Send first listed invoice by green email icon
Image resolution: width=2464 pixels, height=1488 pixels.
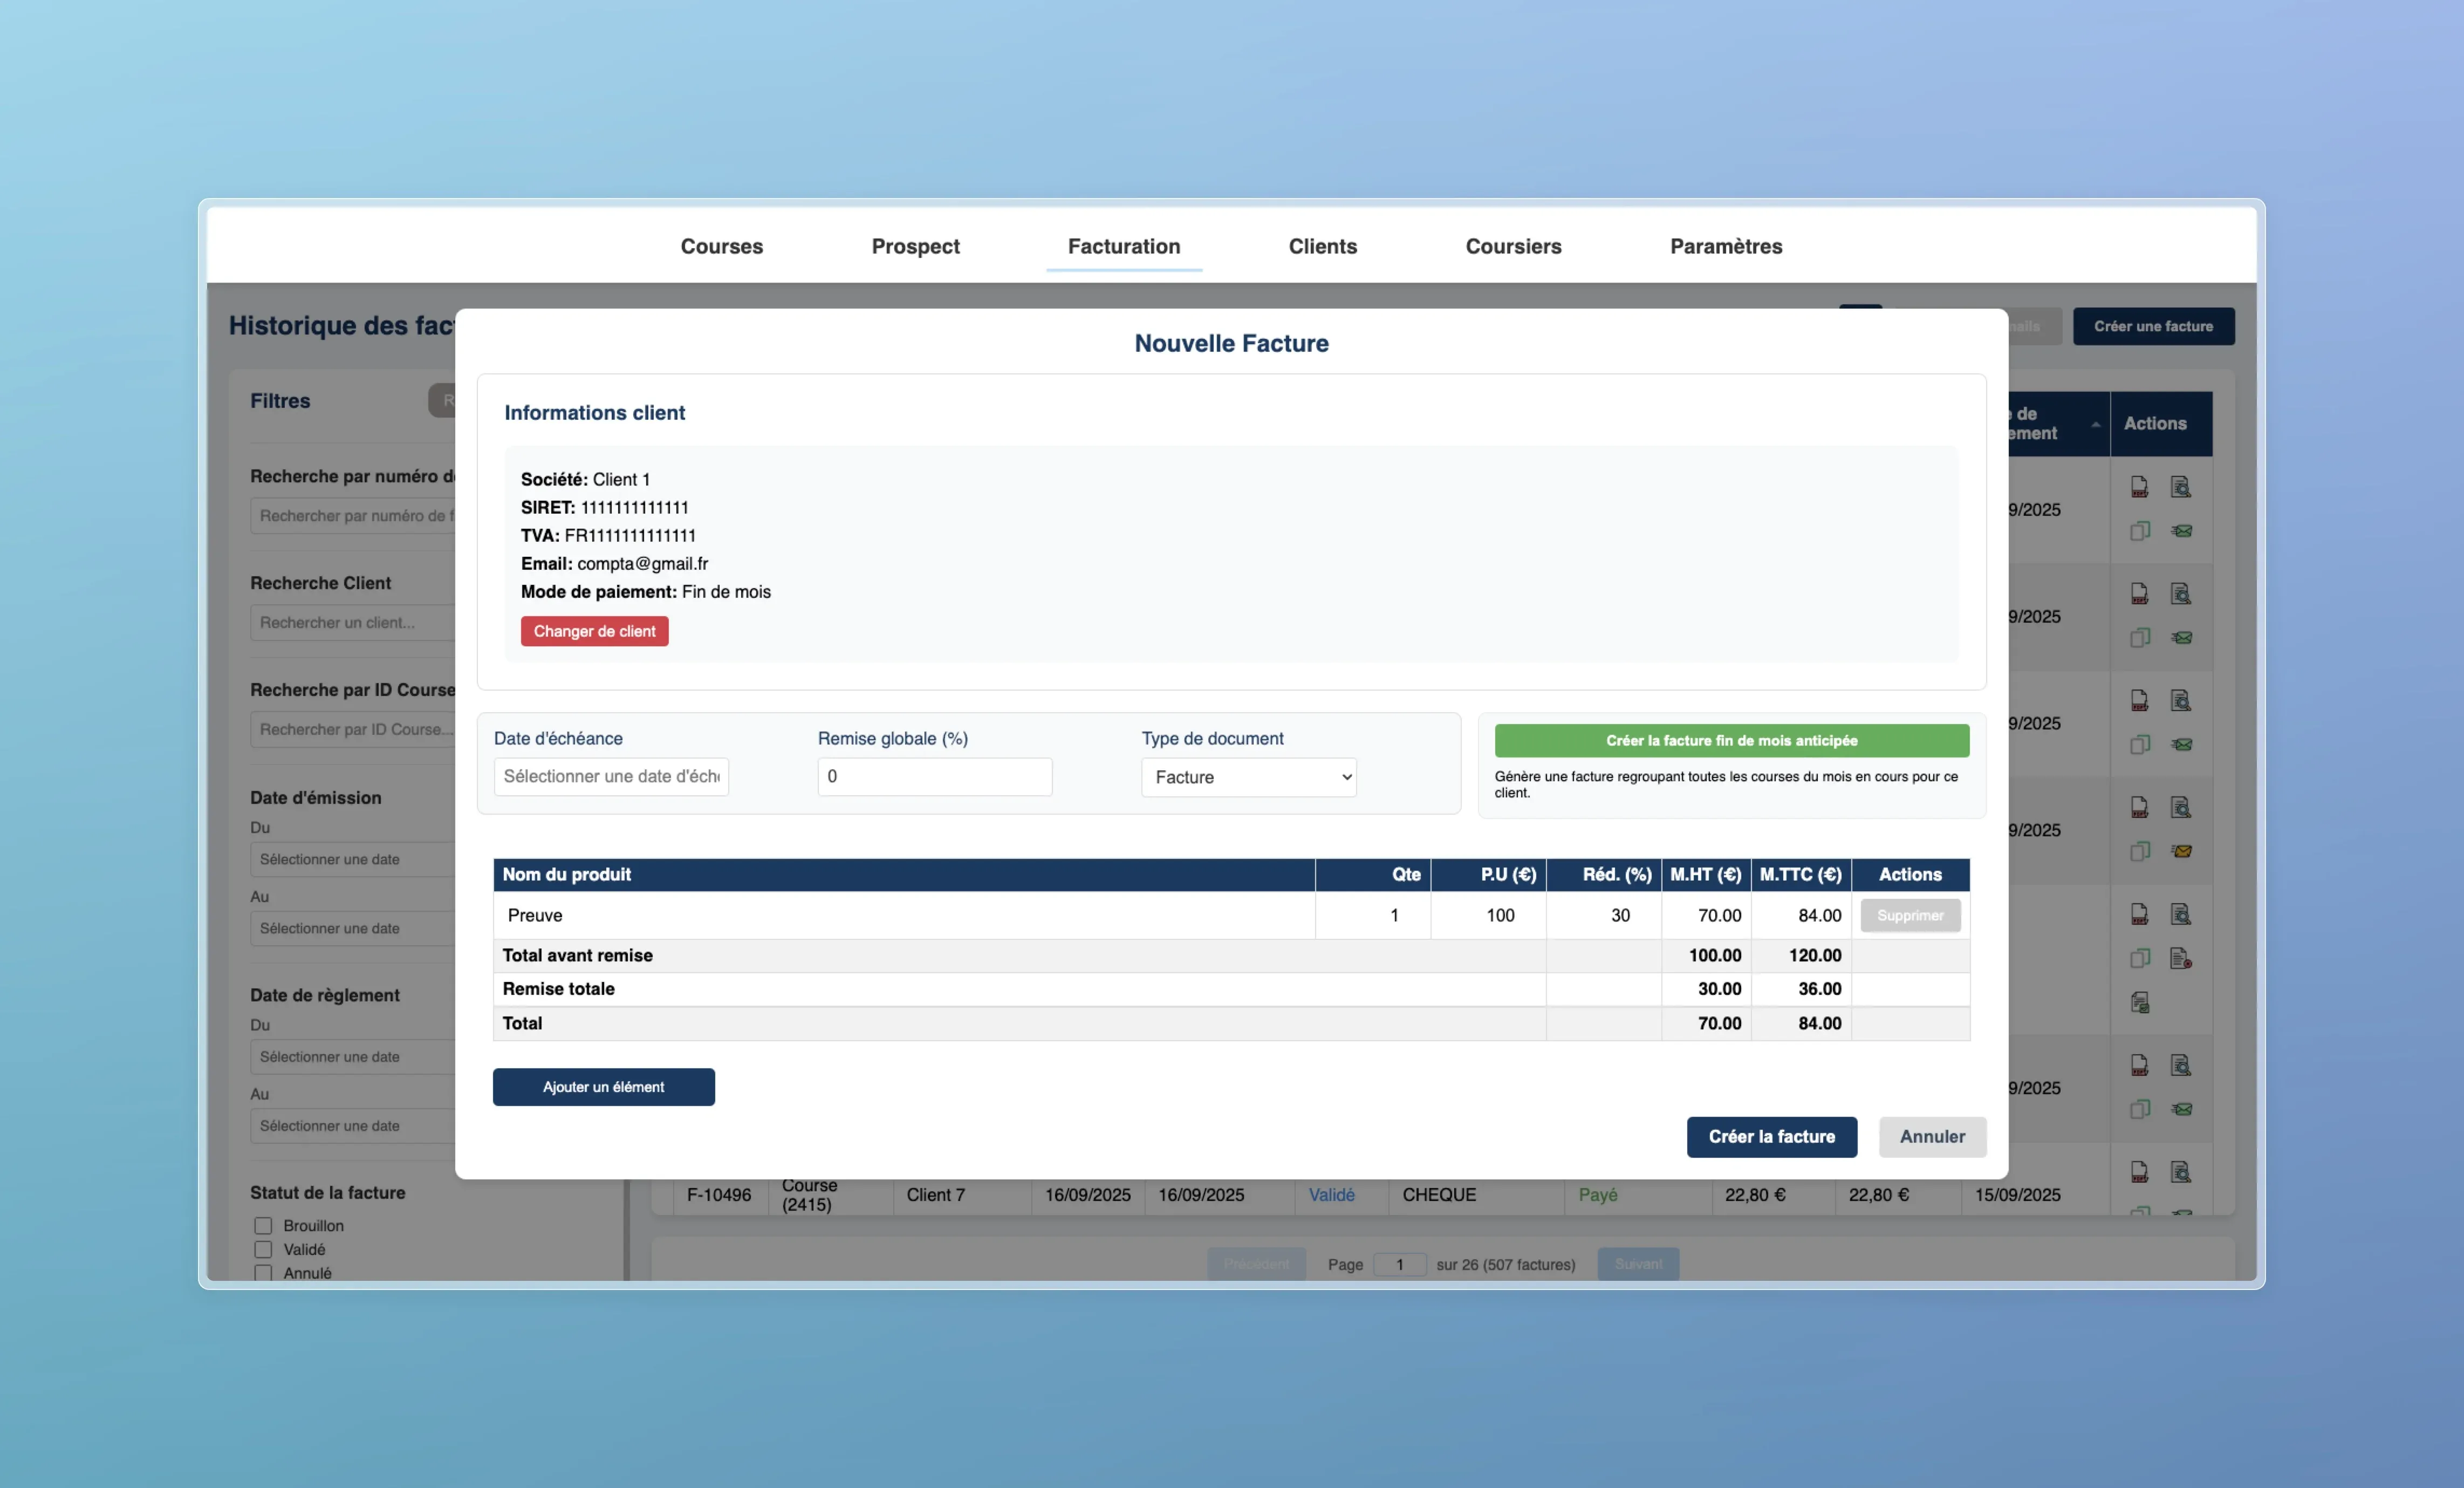coord(2182,531)
